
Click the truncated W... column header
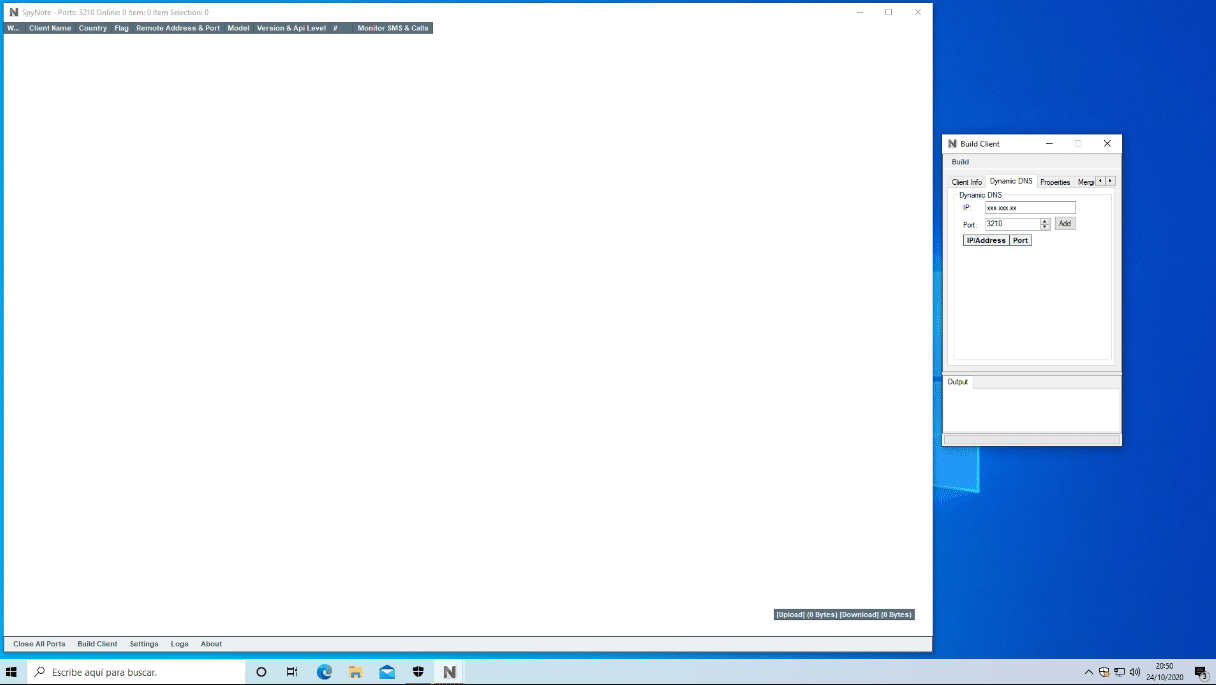point(13,28)
